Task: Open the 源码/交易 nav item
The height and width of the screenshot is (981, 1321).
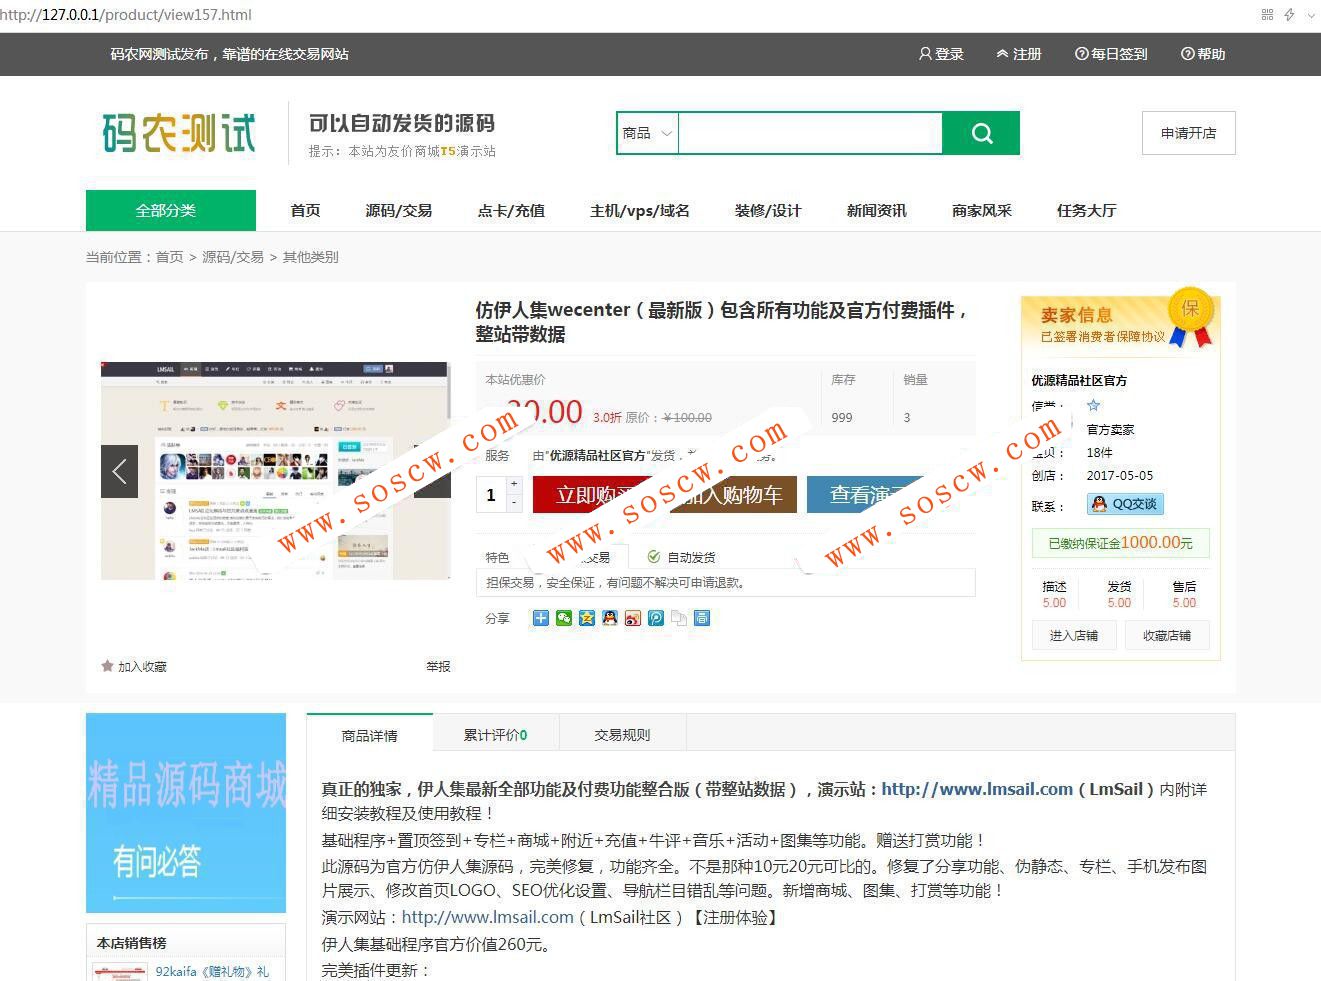Action: click(399, 210)
